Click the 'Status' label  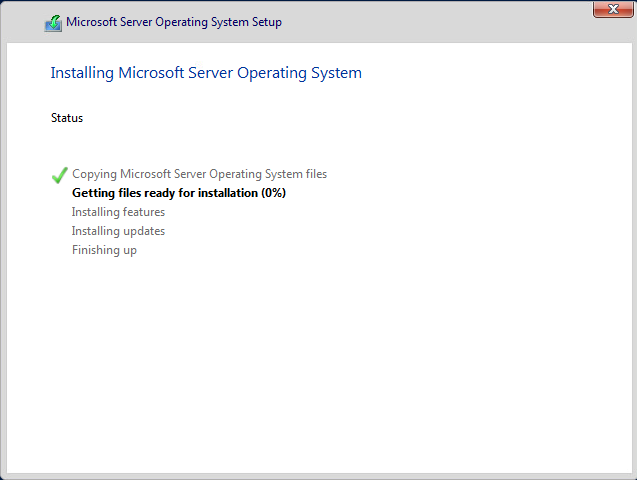click(x=67, y=118)
